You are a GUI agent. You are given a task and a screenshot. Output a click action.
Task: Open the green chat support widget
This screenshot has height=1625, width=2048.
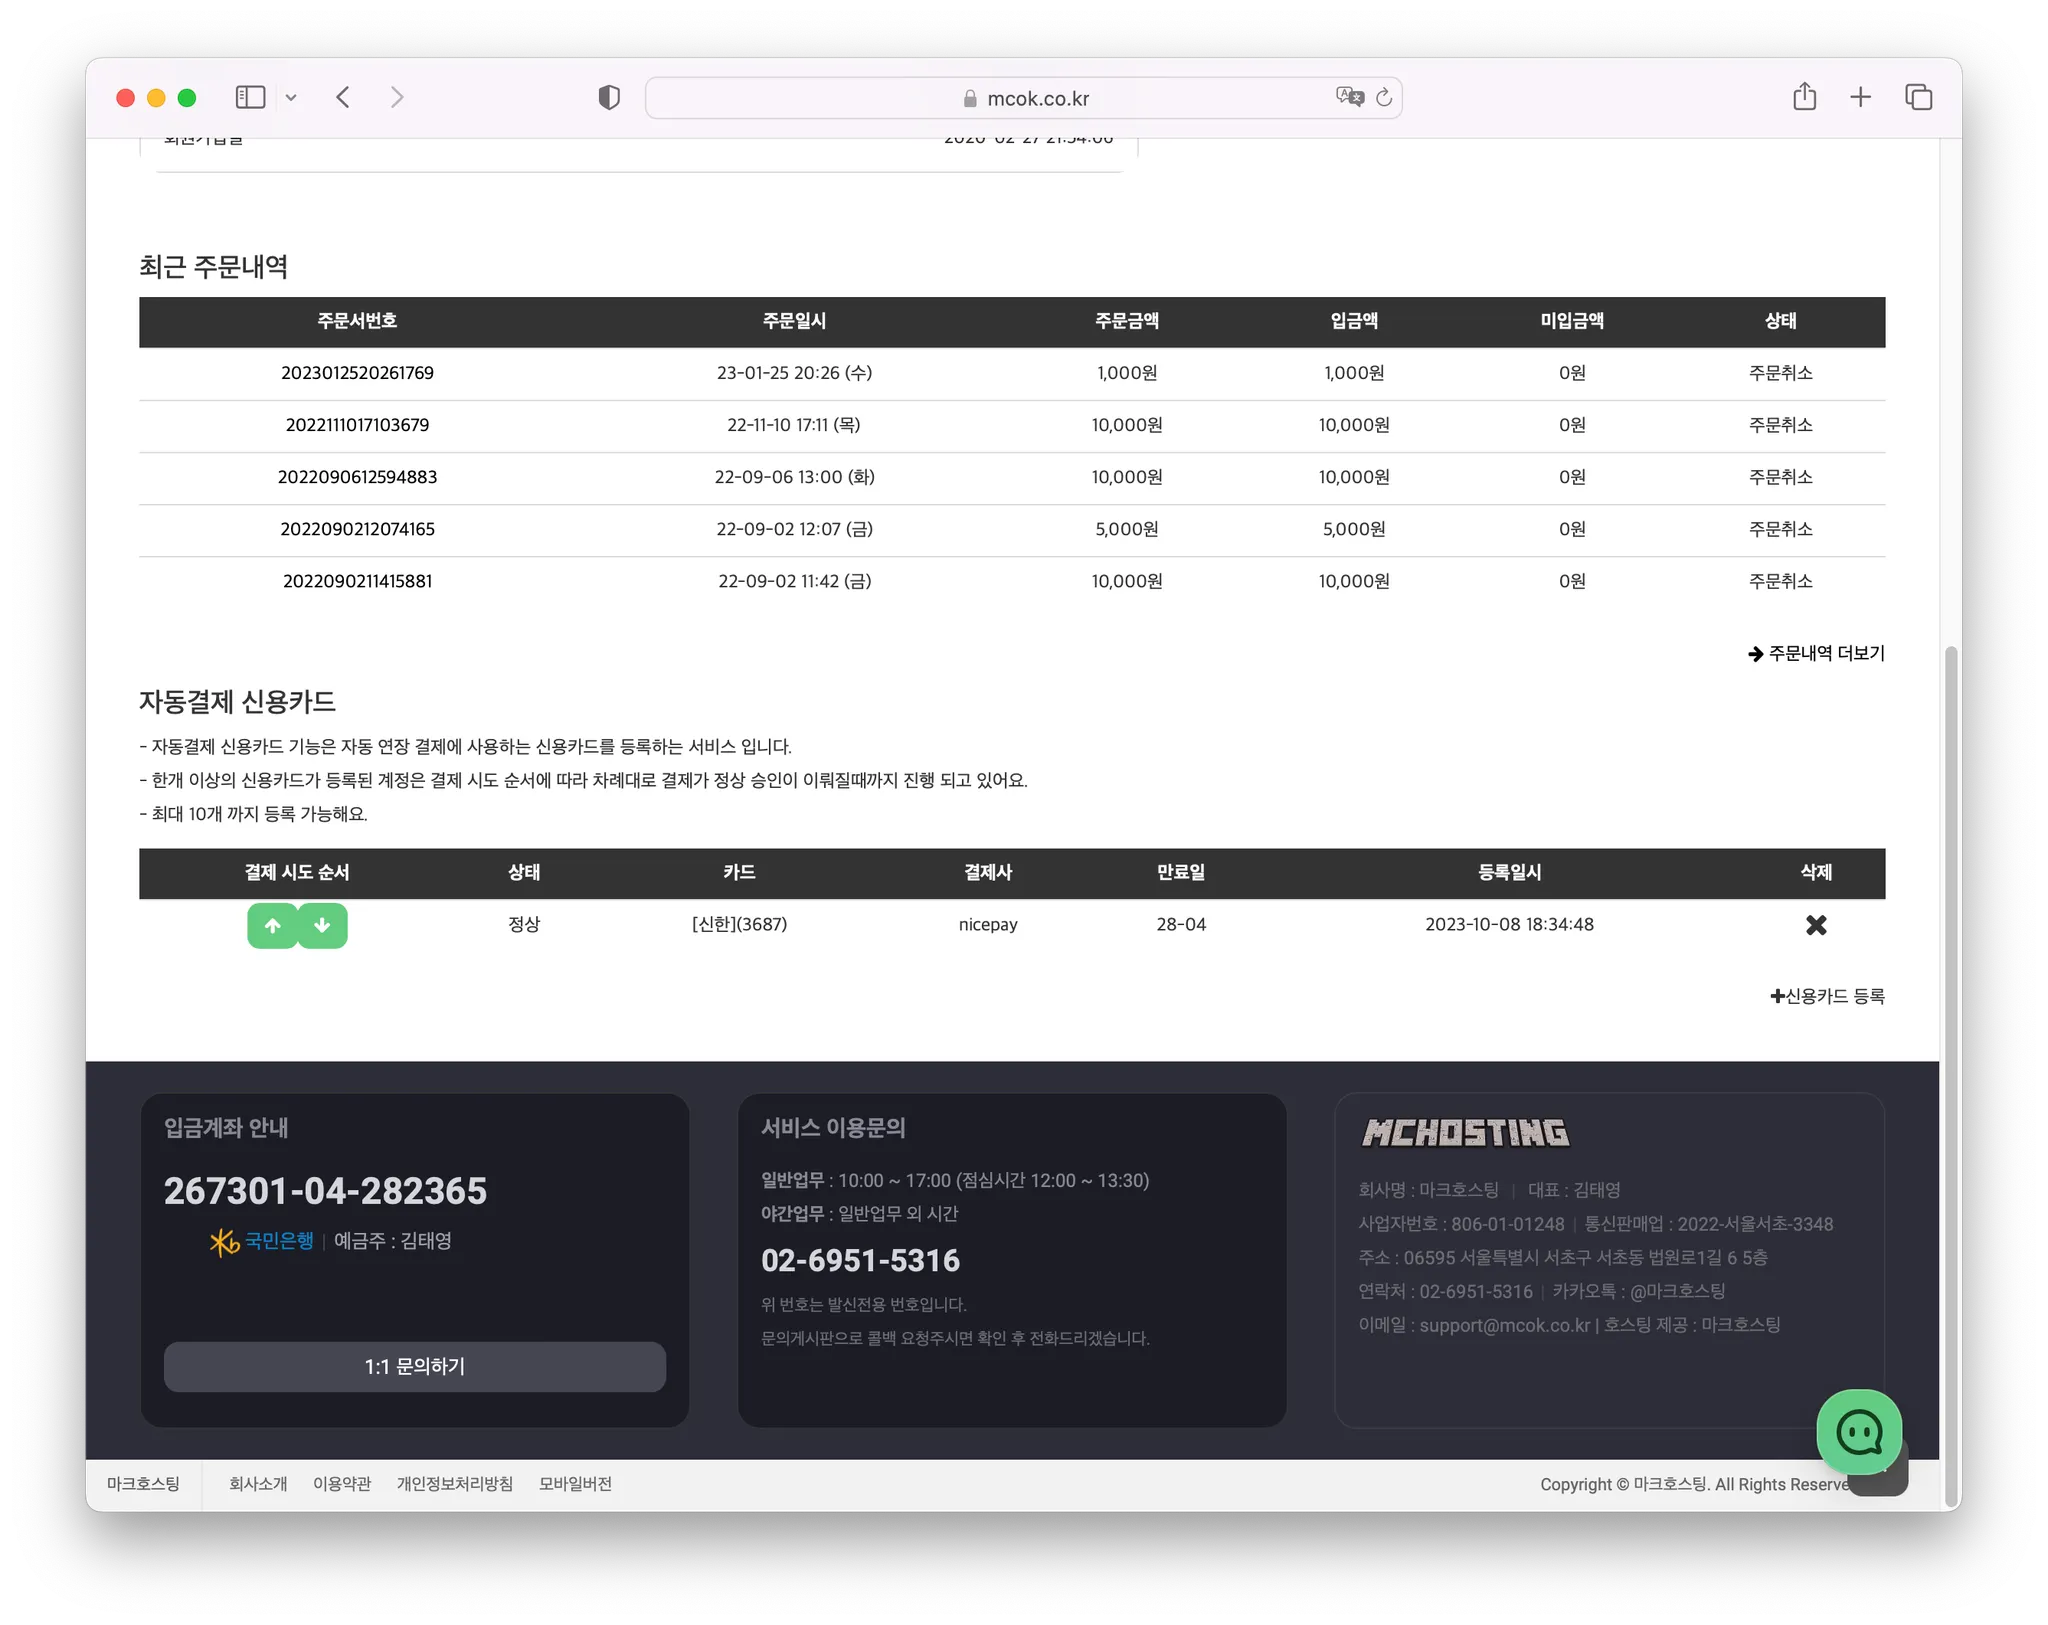click(1858, 1431)
